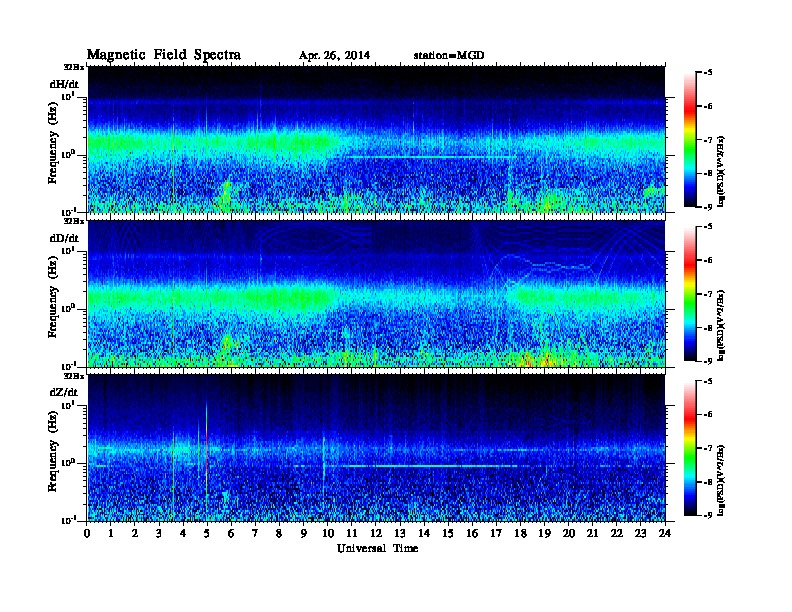792x612 pixels.
Task: Click the 'Magnetic Field Spectra' title
Action: pyautogui.click(x=164, y=55)
